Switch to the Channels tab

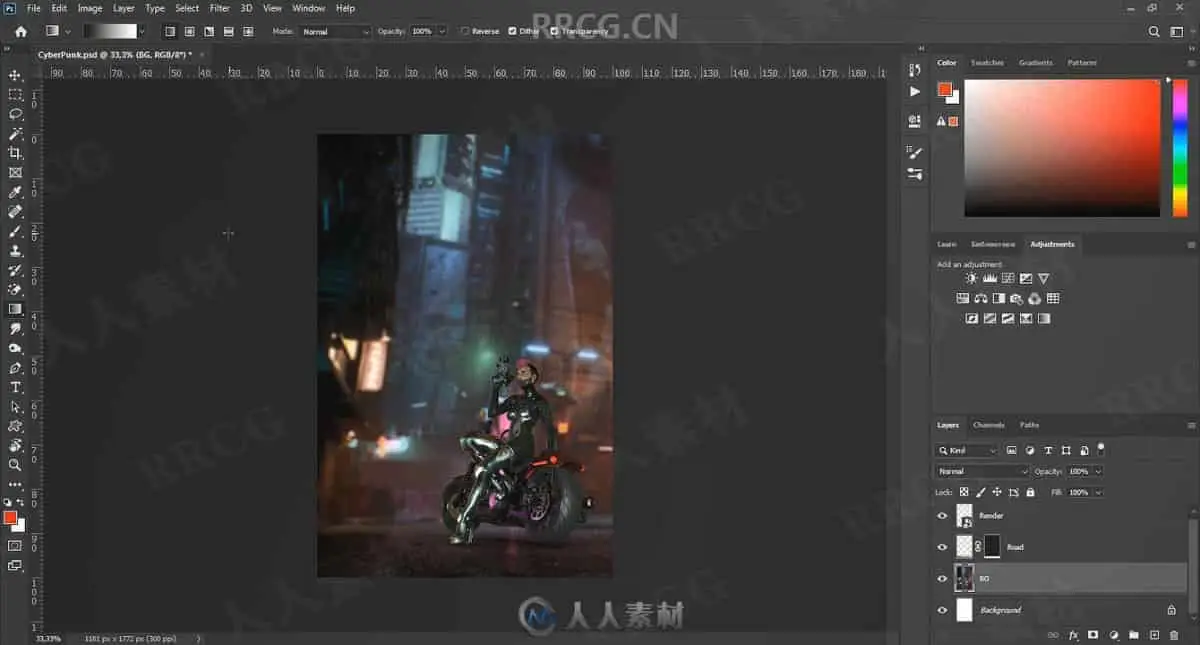[989, 425]
